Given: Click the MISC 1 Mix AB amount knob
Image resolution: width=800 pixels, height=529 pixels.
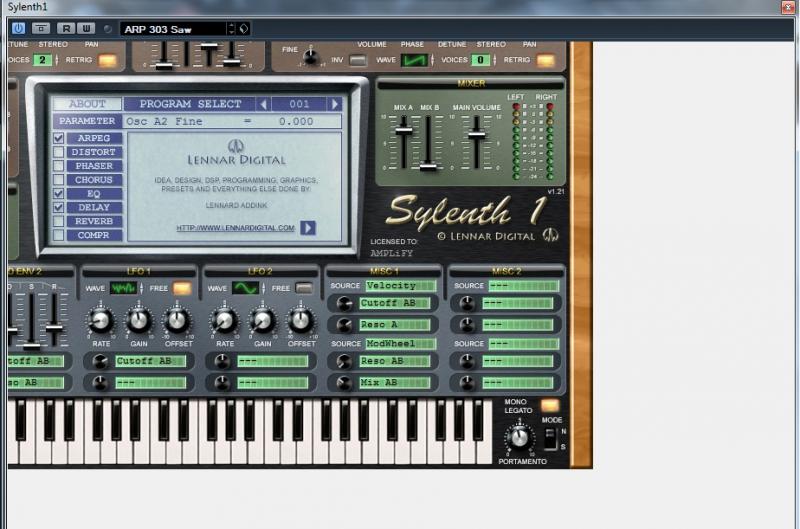Looking at the screenshot, I should [344, 383].
